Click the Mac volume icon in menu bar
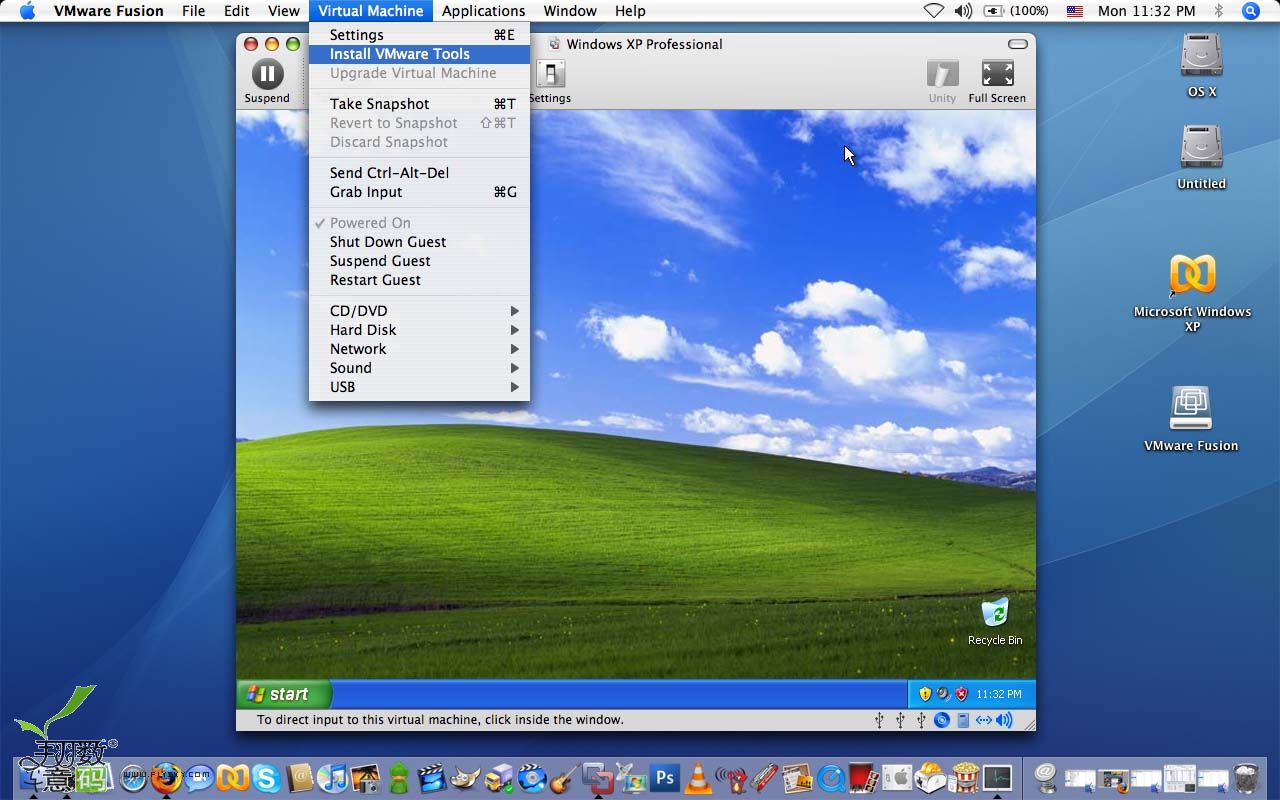The width and height of the screenshot is (1280, 800). pos(963,11)
